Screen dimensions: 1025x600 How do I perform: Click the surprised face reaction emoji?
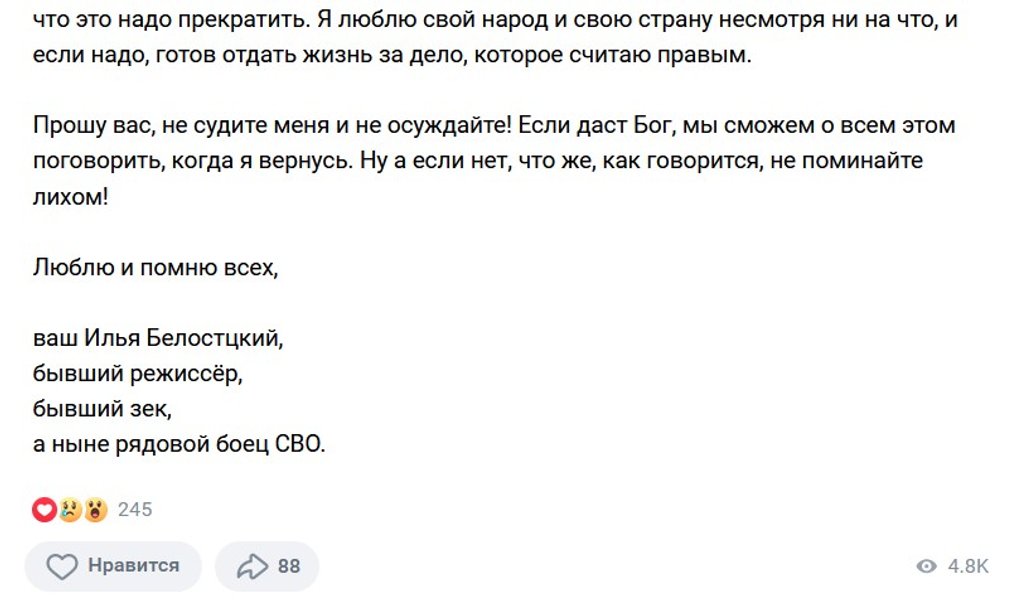click(95, 510)
